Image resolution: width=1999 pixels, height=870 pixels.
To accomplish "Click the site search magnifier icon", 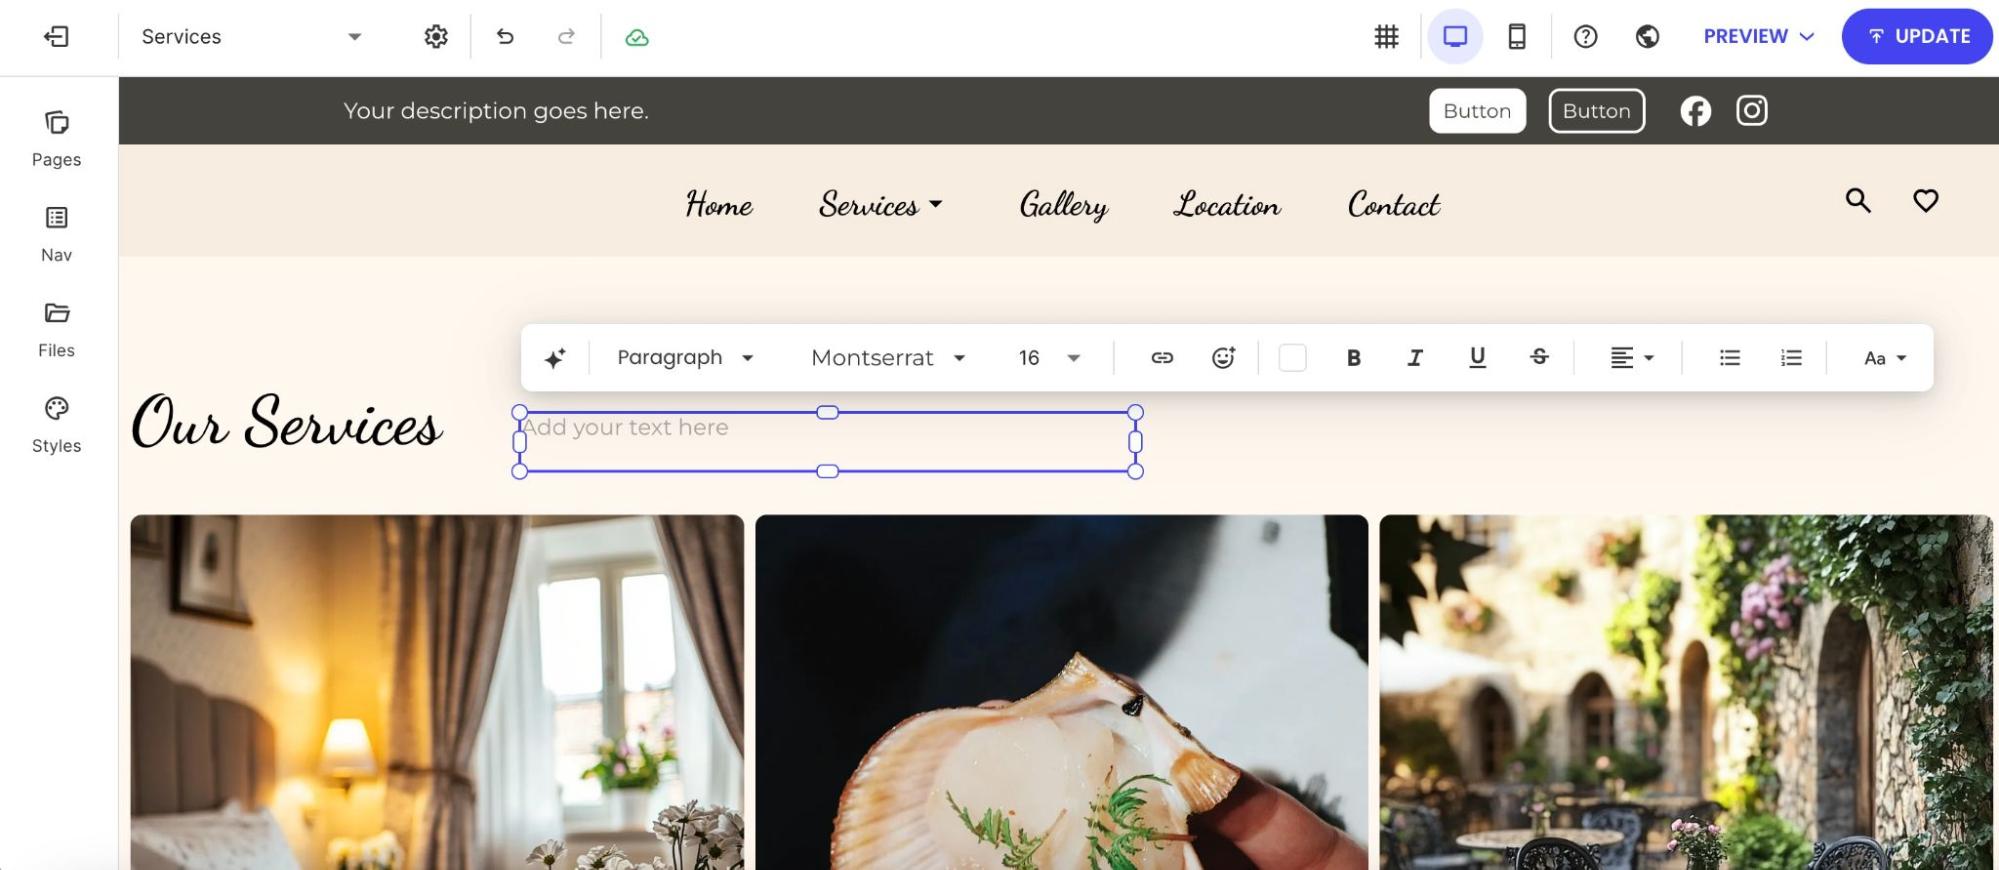I will tap(1858, 200).
